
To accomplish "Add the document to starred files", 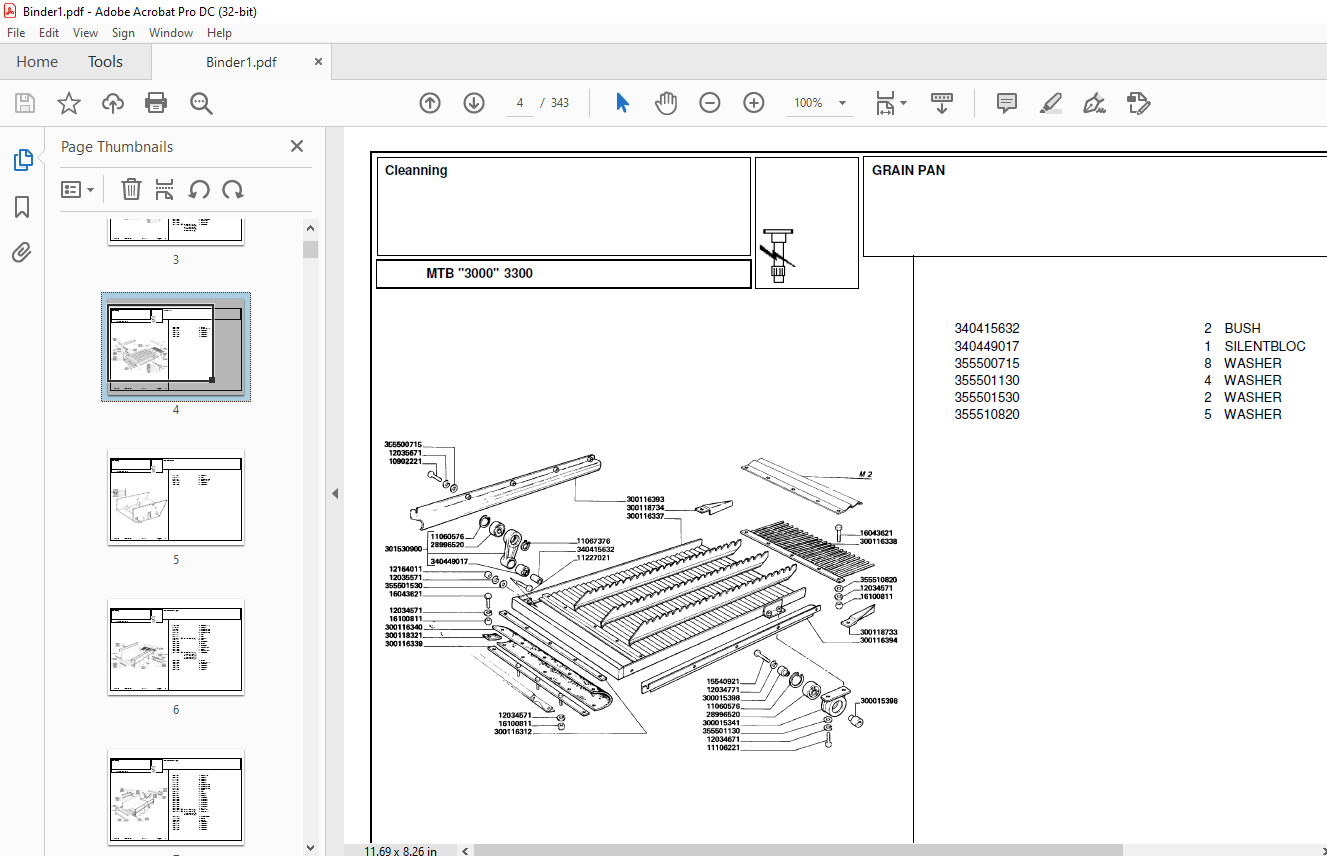I will pos(69,103).
